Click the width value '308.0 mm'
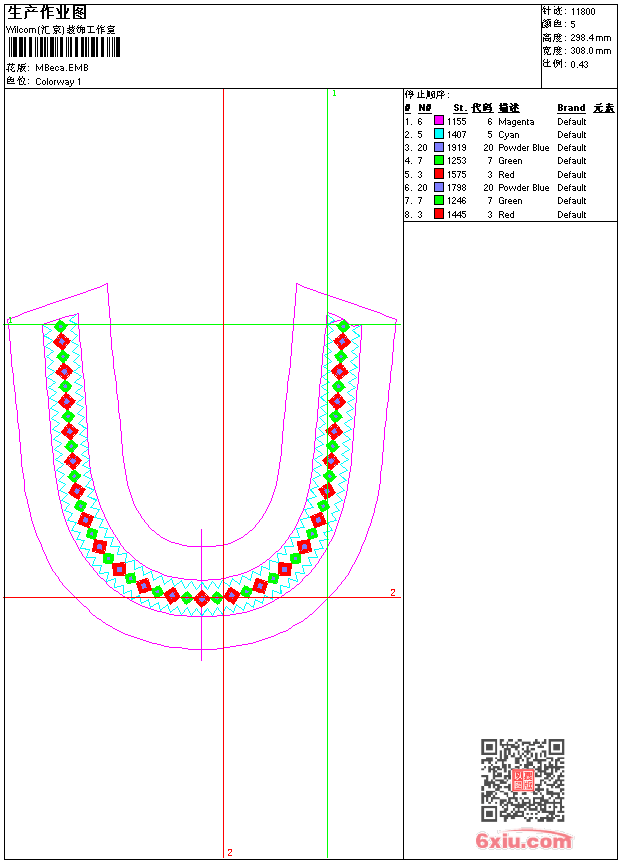620x860 pixels. pos(590,51)
